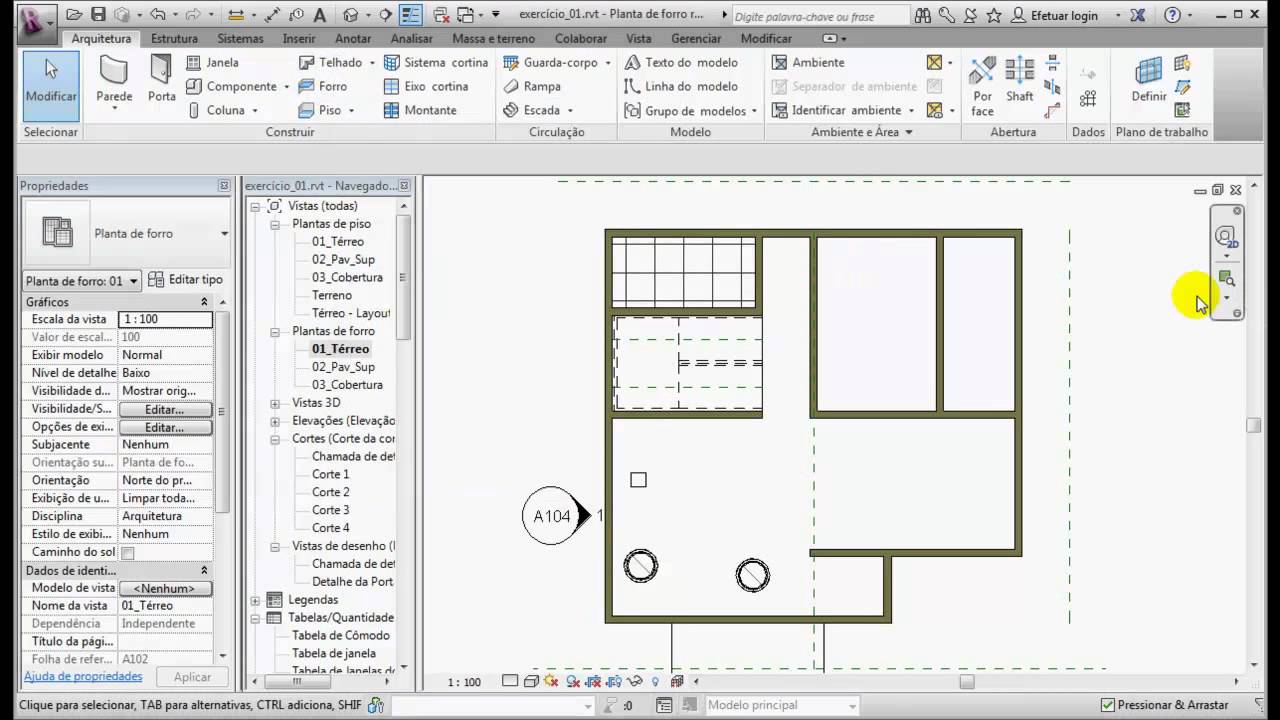
Task: Select the Shaft opening tool
Action: pyautogui.click(x=1020, y=80)
